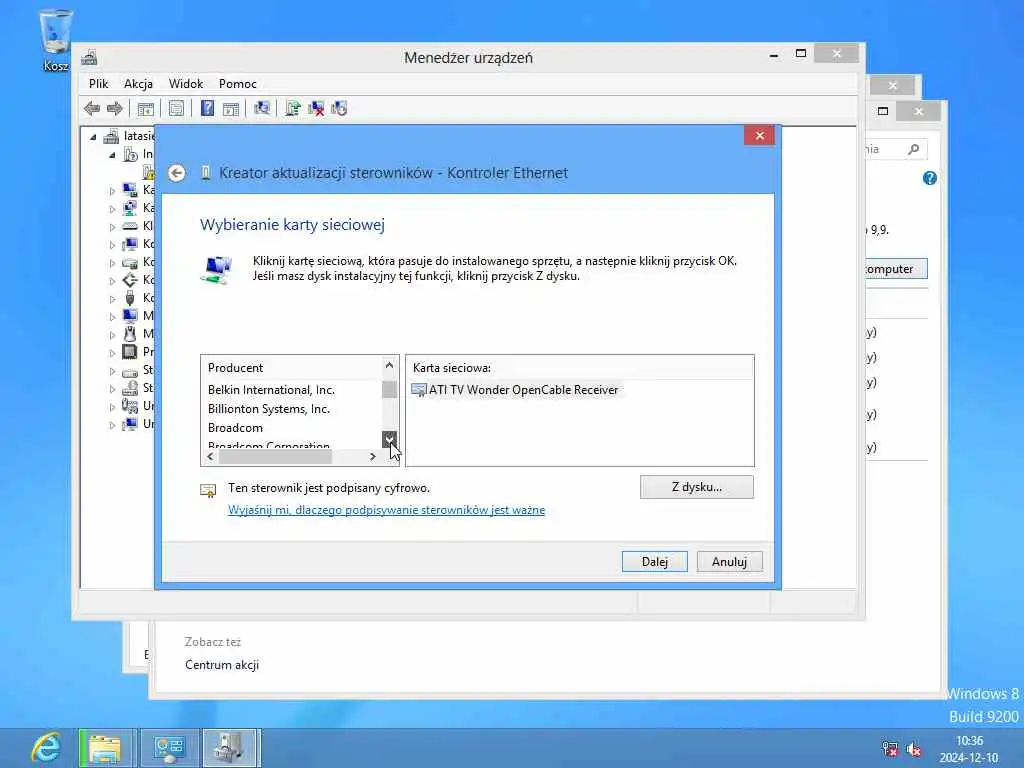Toggle the console tree toolbar icon
1024x768 pixels.
146,108
